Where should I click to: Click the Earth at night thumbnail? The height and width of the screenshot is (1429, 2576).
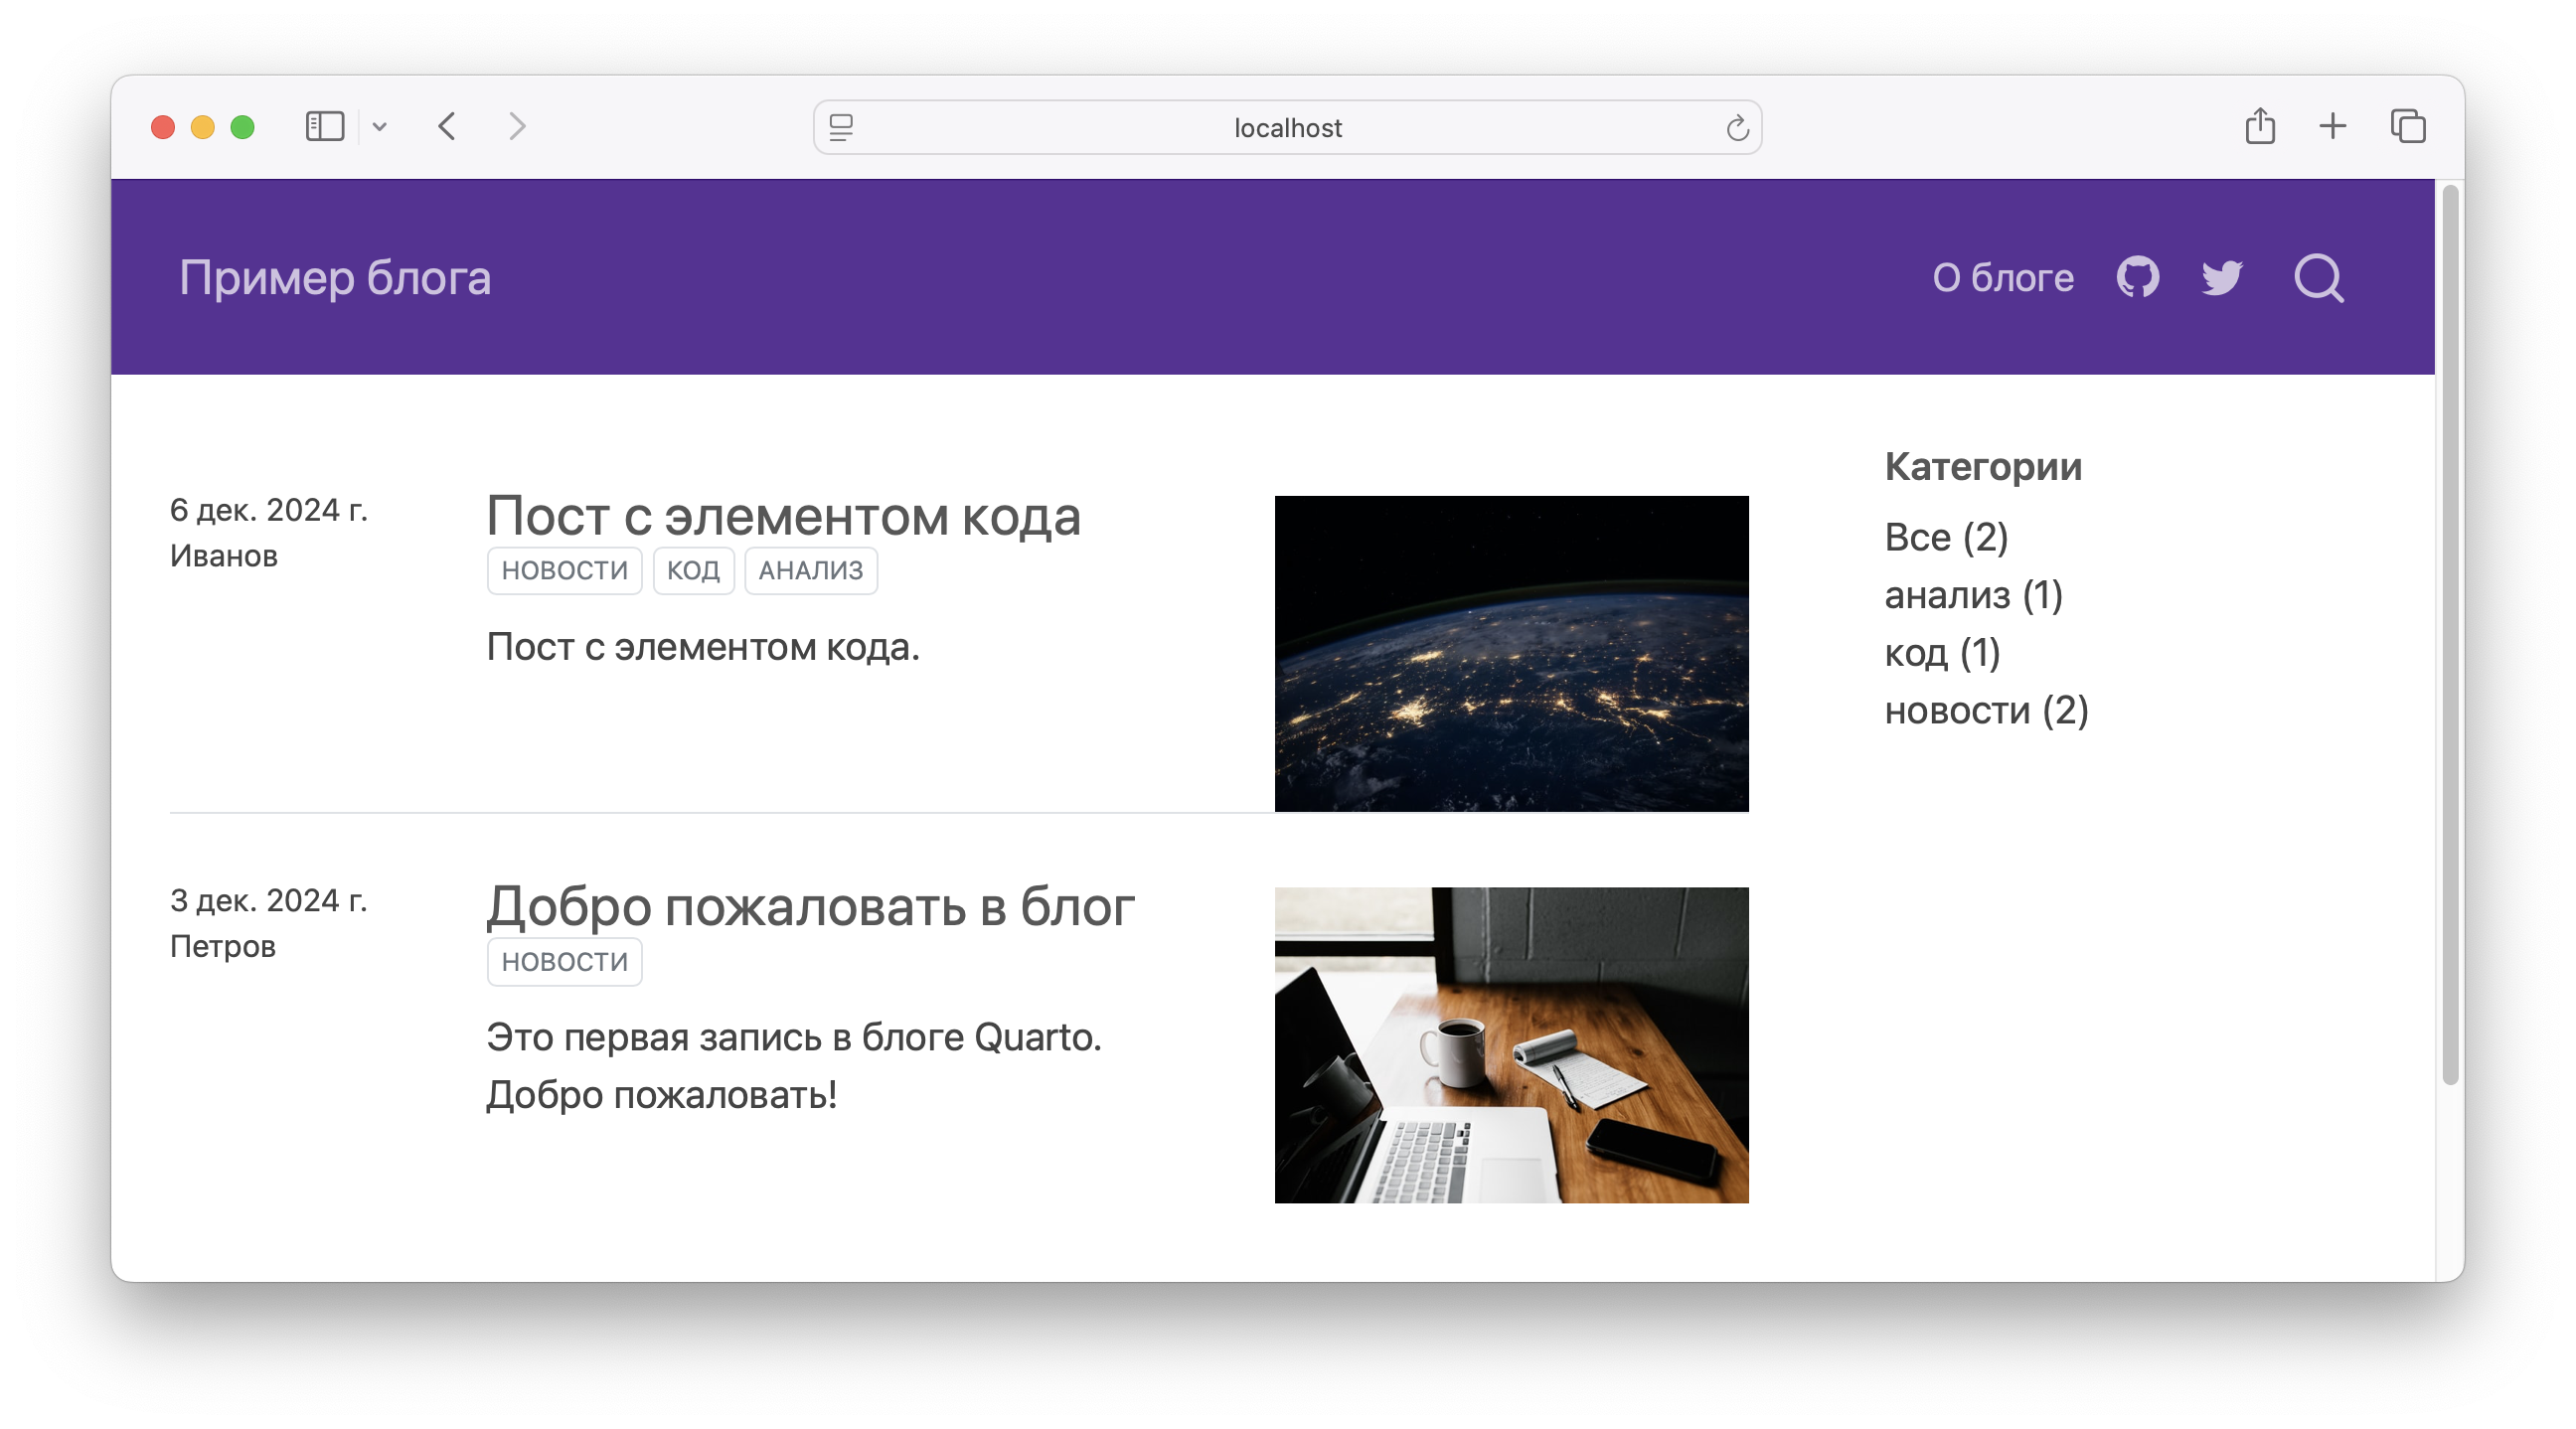1511,653
